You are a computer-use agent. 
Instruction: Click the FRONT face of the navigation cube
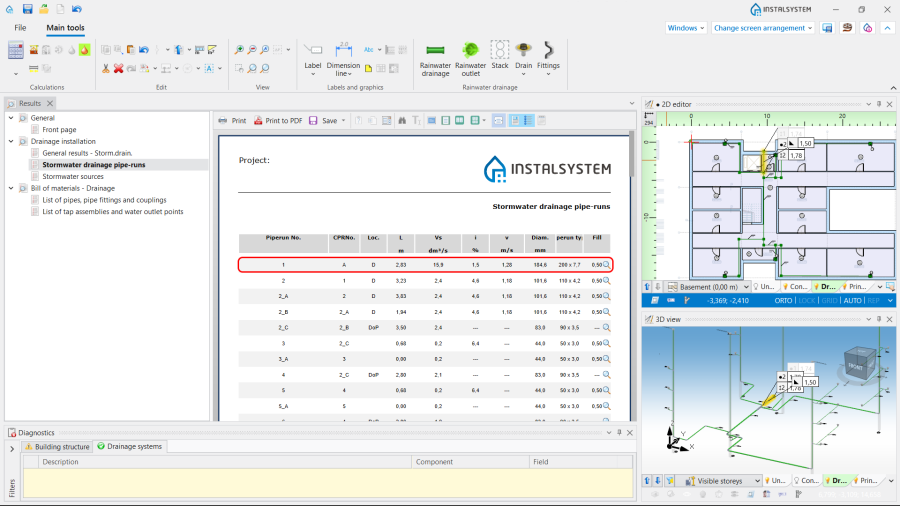click(856, 366)
